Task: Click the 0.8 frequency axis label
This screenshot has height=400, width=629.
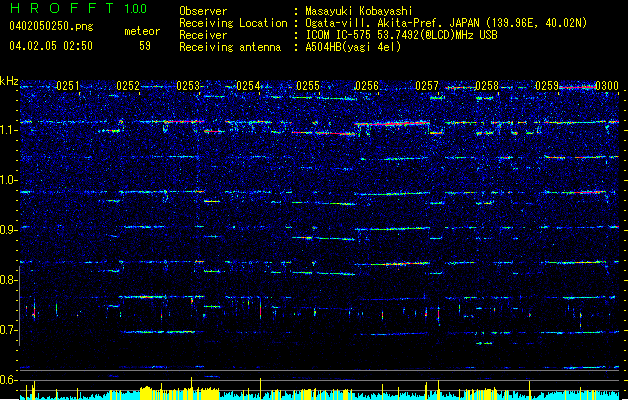Action: click(x=8, y=280)
